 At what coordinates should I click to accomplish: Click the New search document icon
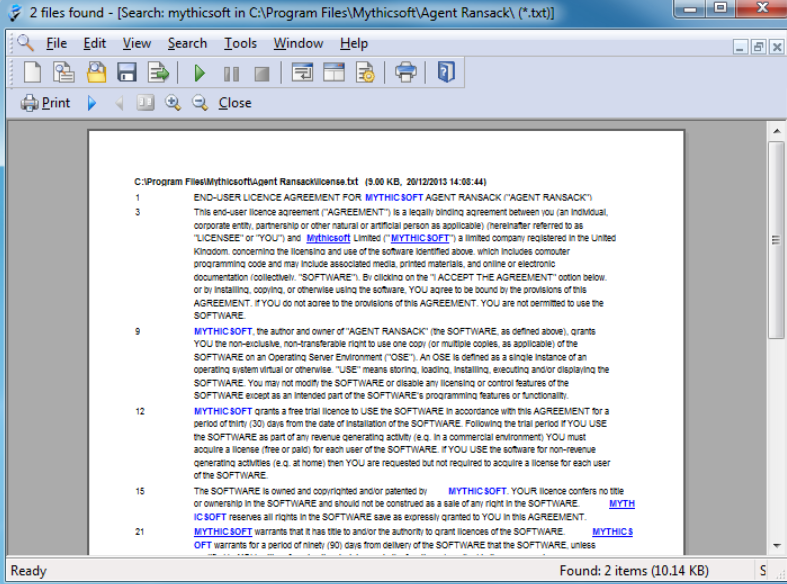(x=33, y=72)
